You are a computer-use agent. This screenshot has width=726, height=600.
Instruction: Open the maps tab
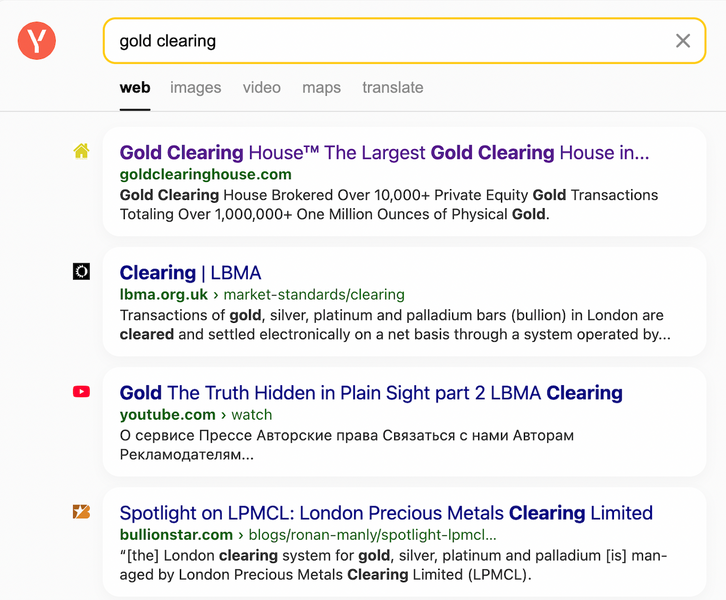tap(321, 87)
